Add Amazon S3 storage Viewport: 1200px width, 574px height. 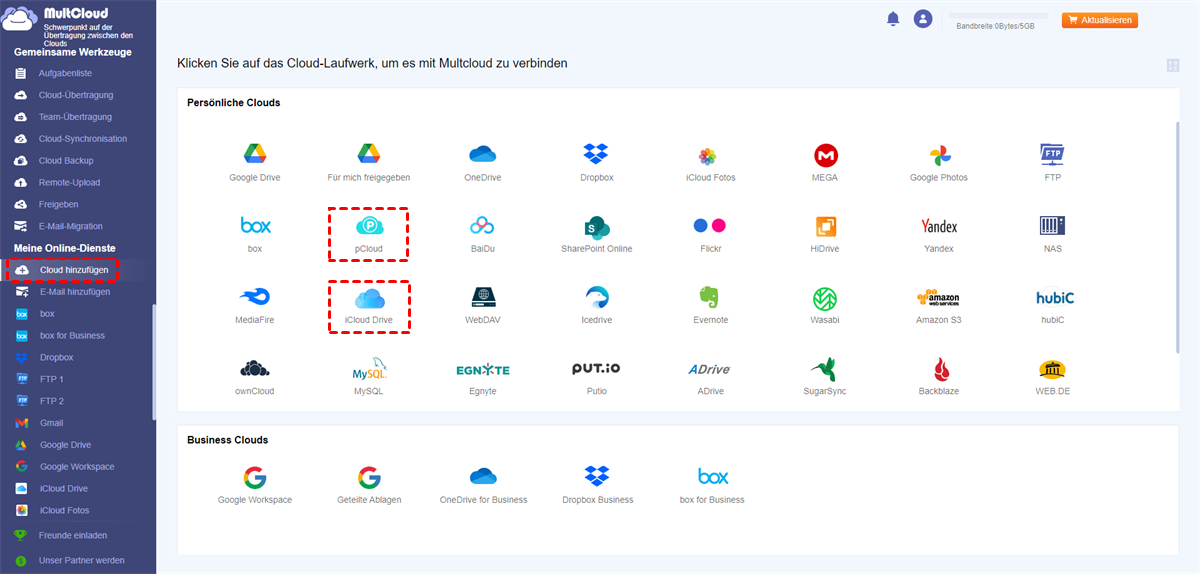939,305
